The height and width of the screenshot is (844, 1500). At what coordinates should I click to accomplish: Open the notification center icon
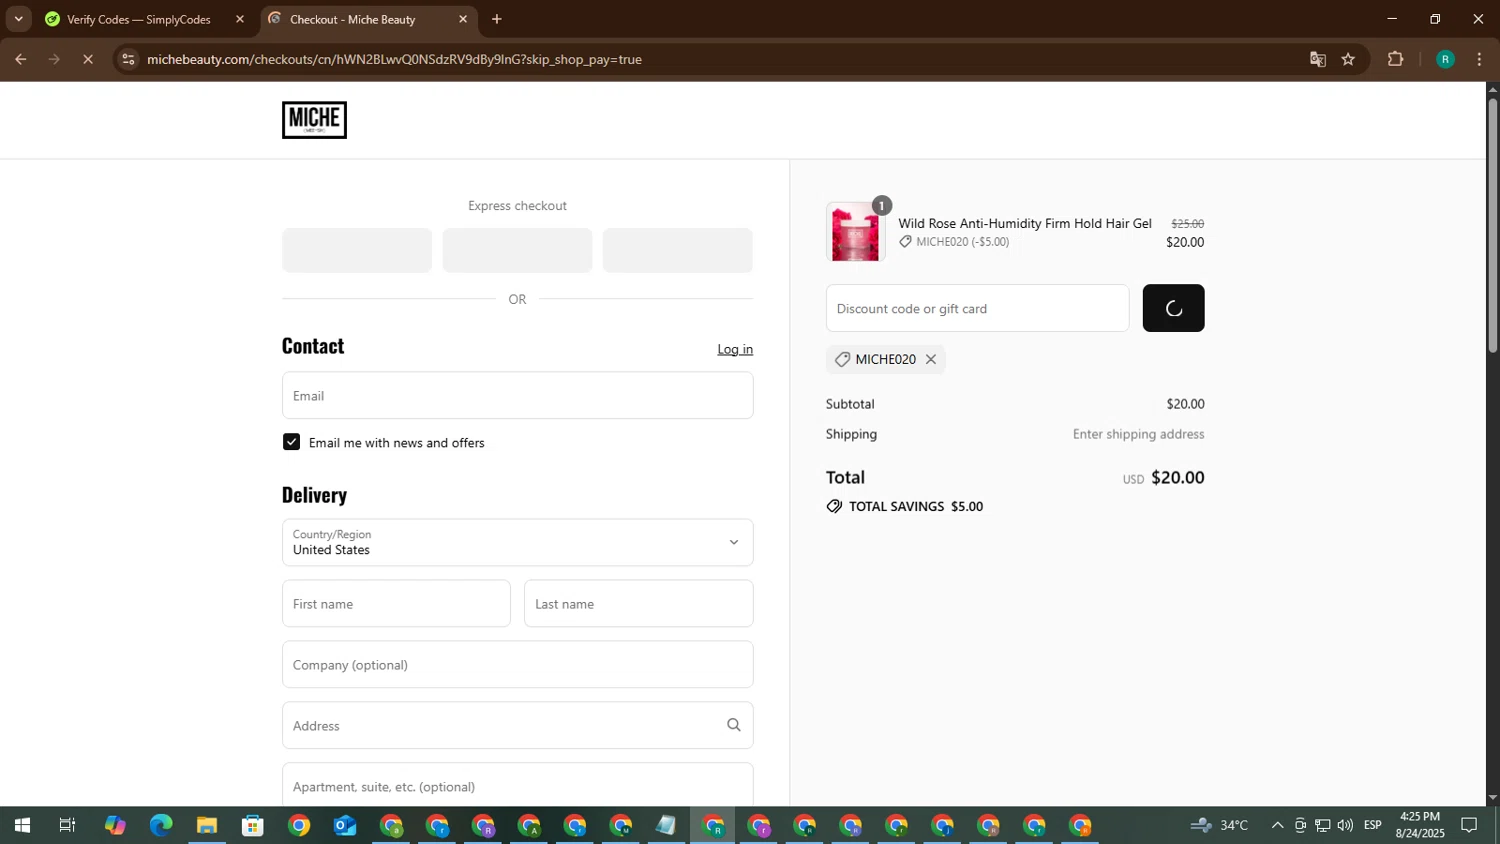1470,825
